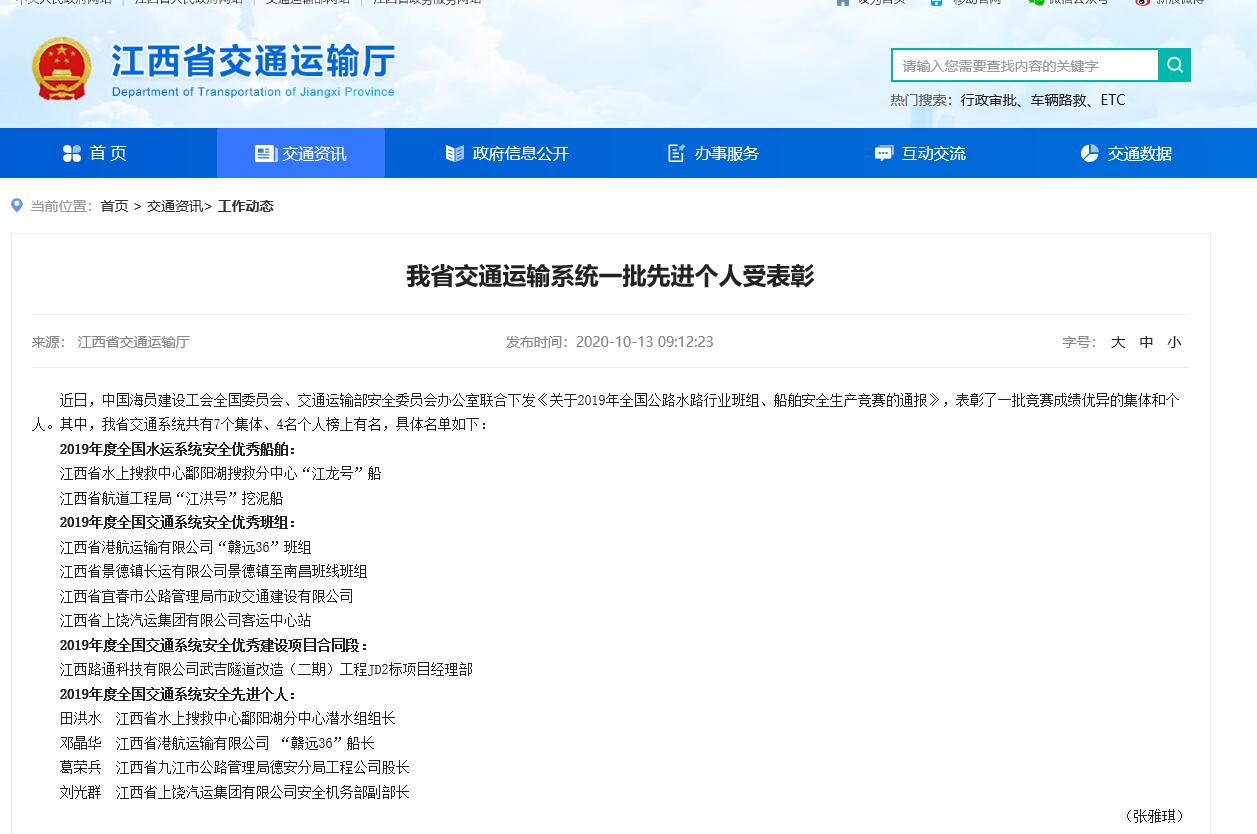Click the search magnifier button
The image size is (1257, 834).
point(1175,65)
